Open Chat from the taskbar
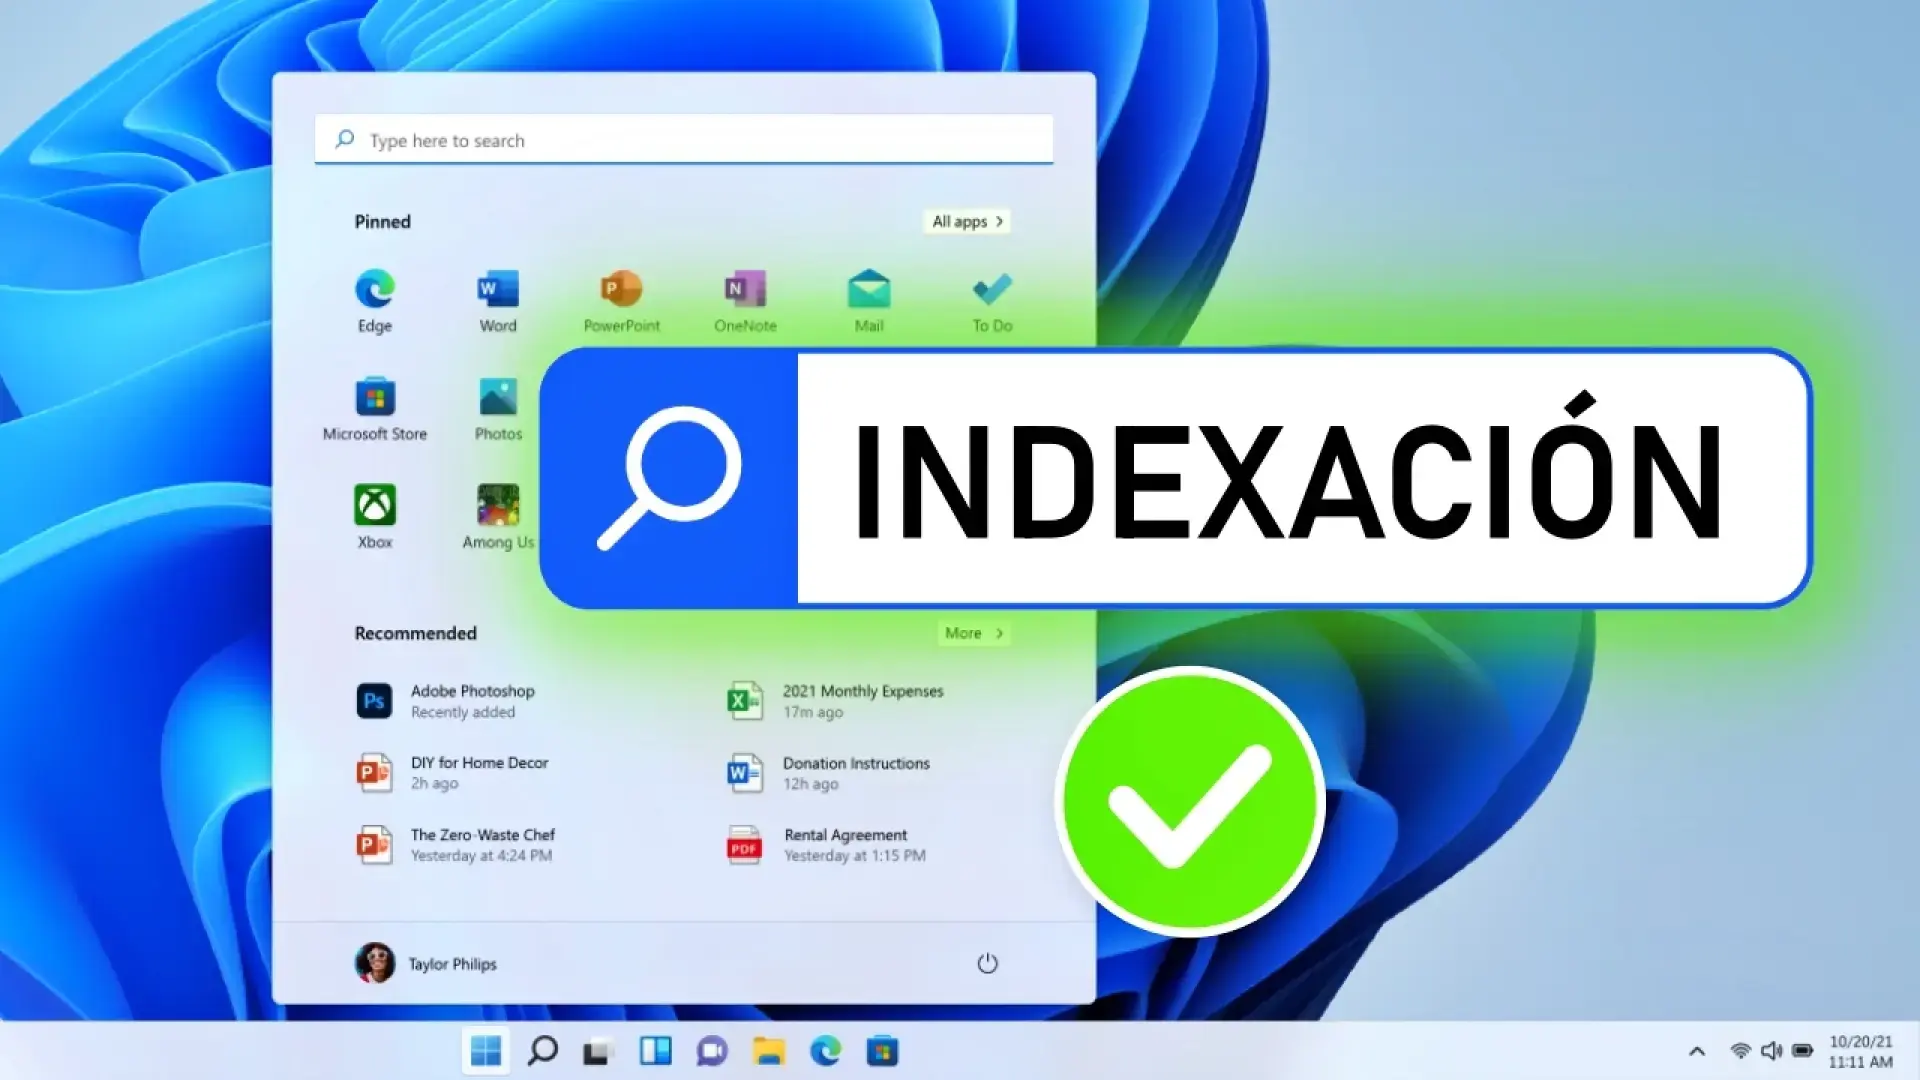 tap(712, 1051)
